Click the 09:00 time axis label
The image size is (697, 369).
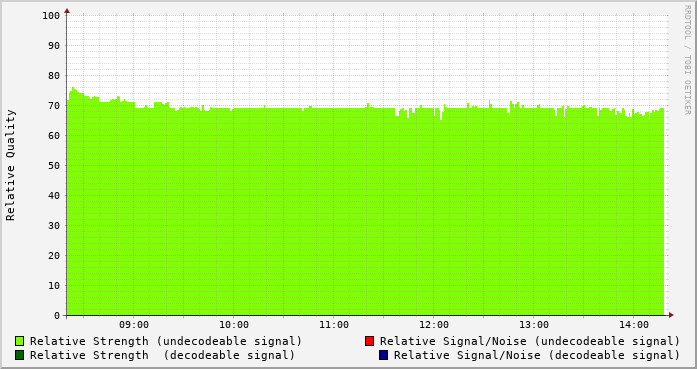coord(134,325)
